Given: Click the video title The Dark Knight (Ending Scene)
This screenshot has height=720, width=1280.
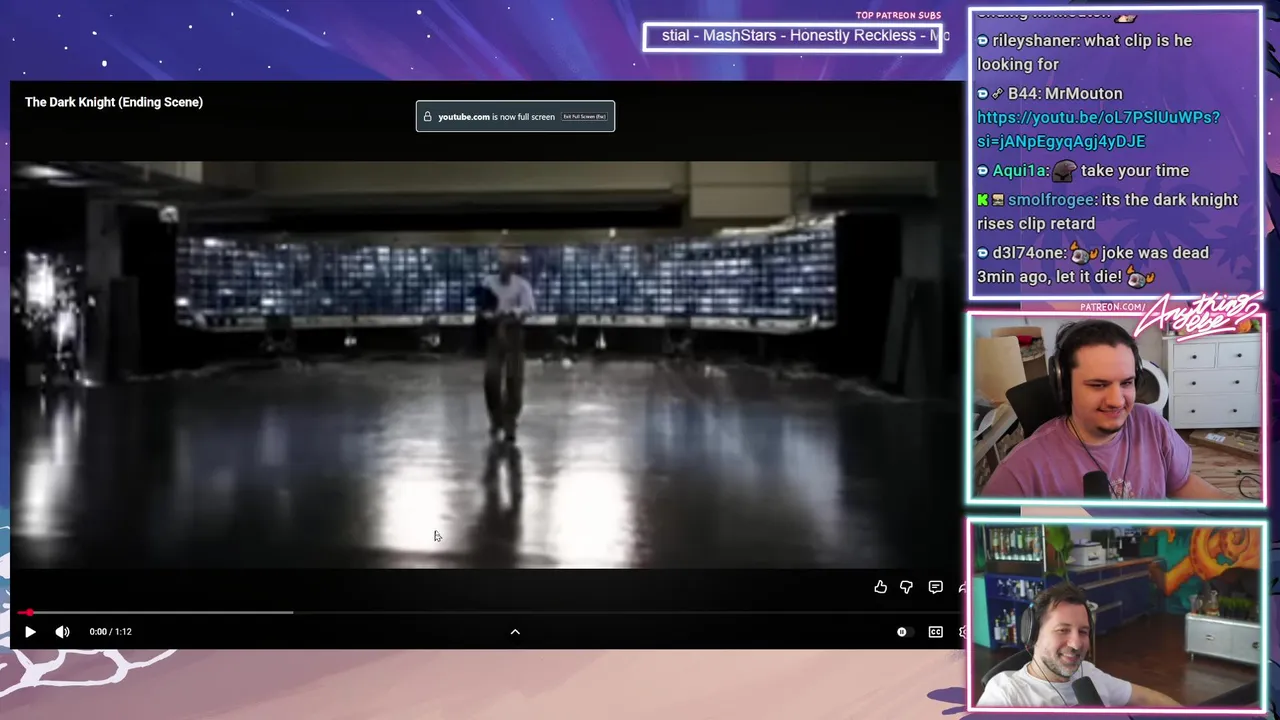Looking at the screenshot, I should [x=114, y=102].
